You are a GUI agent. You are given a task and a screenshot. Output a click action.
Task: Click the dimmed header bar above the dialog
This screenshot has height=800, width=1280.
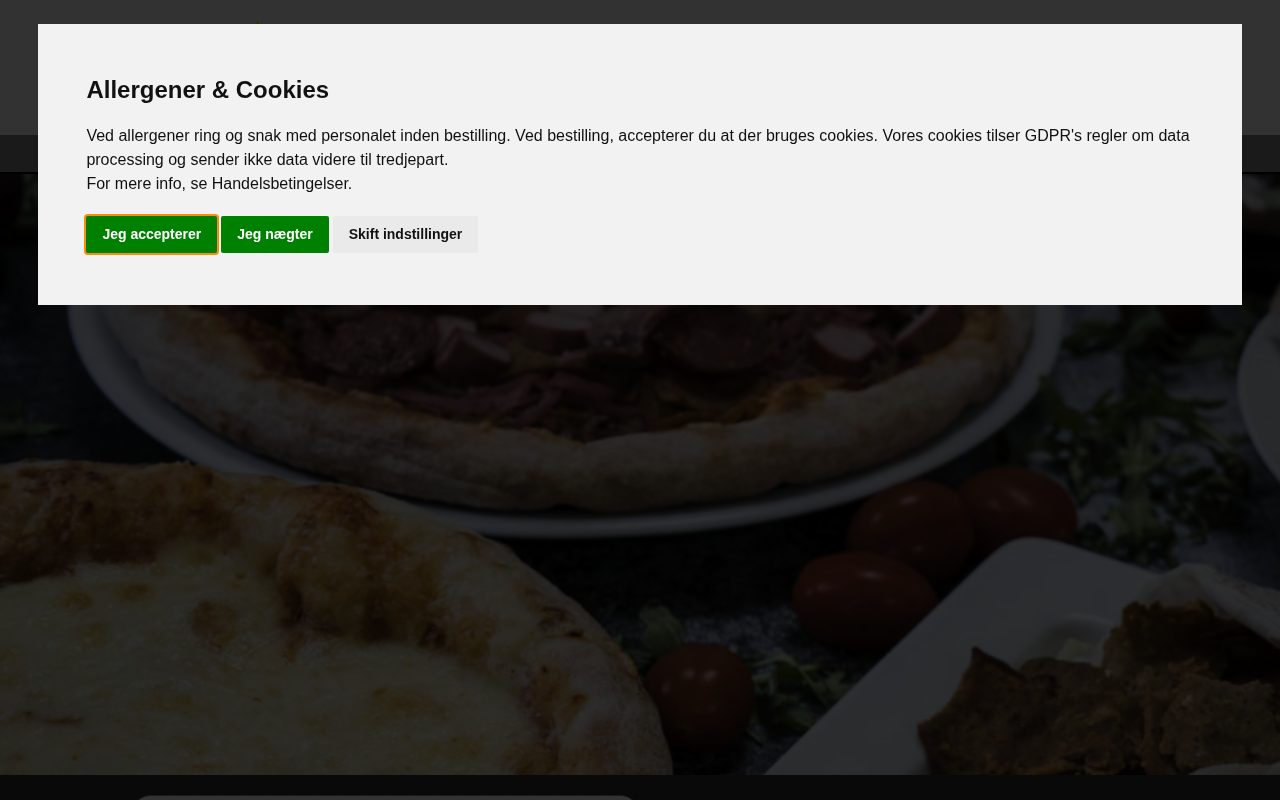point(640,11)
